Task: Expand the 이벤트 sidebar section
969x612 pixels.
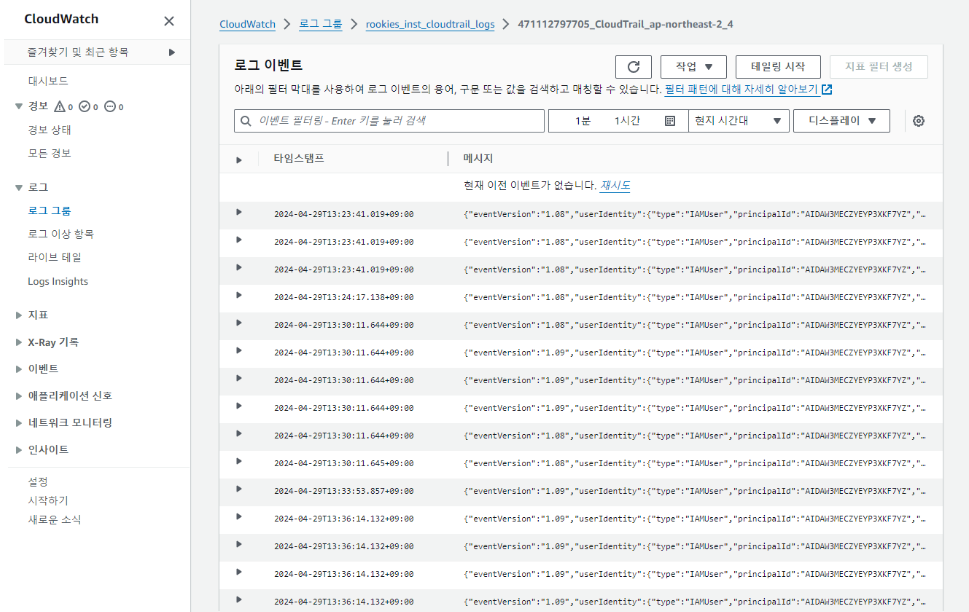Action: (x=19, y=369)
